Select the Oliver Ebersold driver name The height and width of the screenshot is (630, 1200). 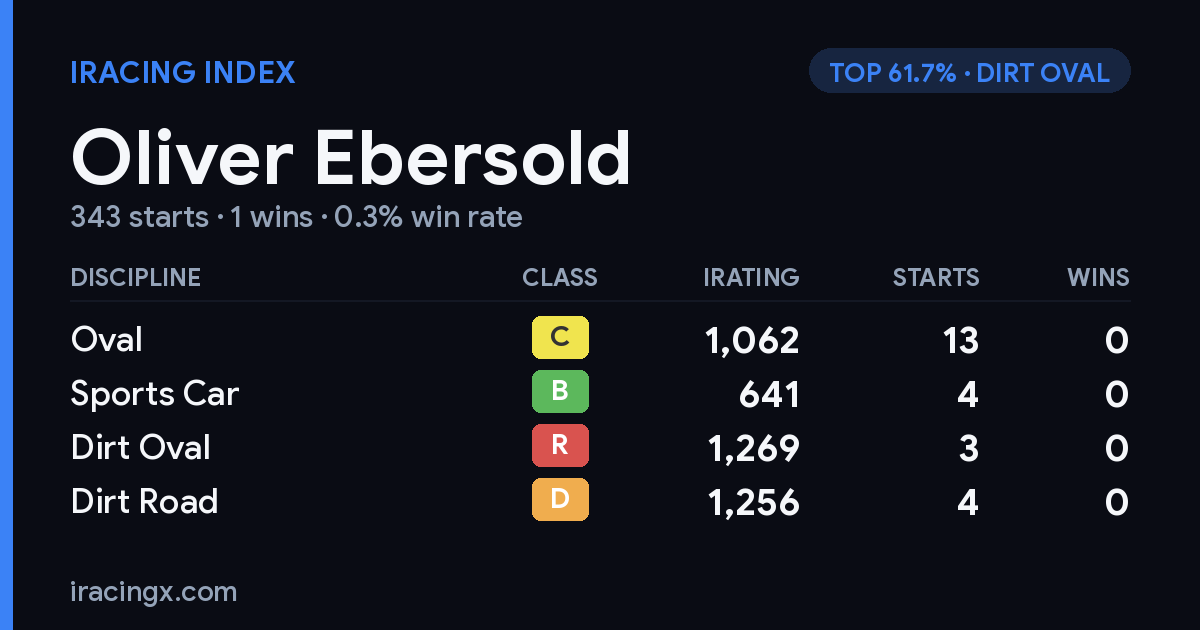(x=351, y=158)
